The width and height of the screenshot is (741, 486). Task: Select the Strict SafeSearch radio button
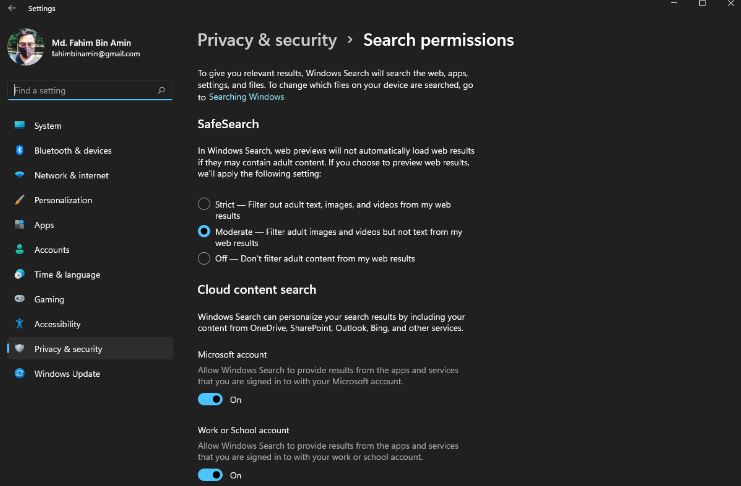(x=204, y=204)
